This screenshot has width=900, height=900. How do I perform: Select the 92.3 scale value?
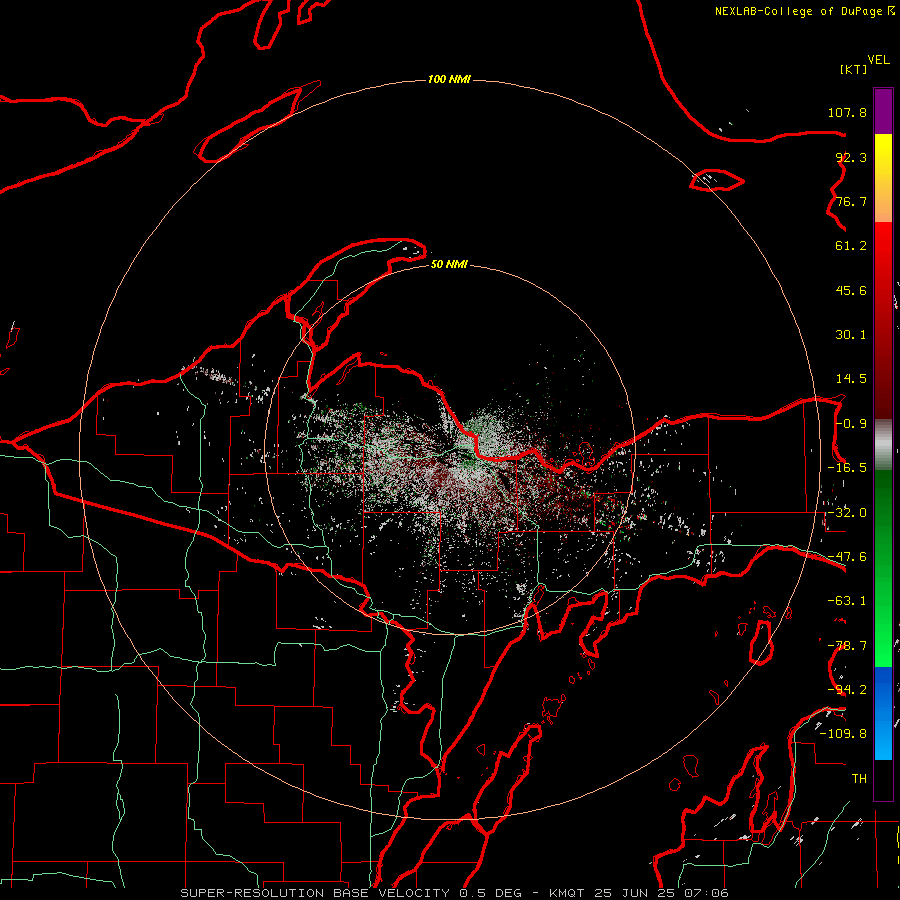tap(851, 157)
